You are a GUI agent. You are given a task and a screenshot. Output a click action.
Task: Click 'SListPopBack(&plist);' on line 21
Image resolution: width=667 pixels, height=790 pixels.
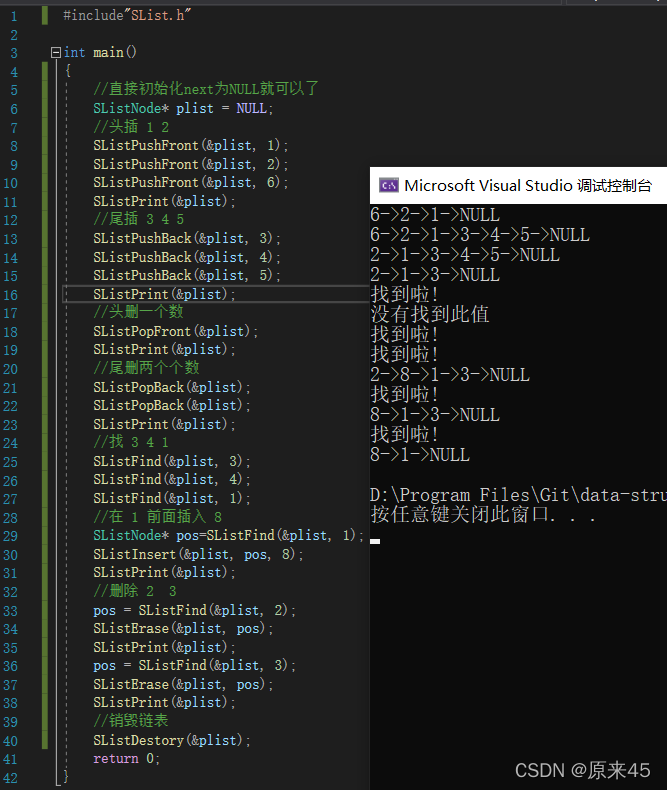pyautogui.click(x=172, y=387)
